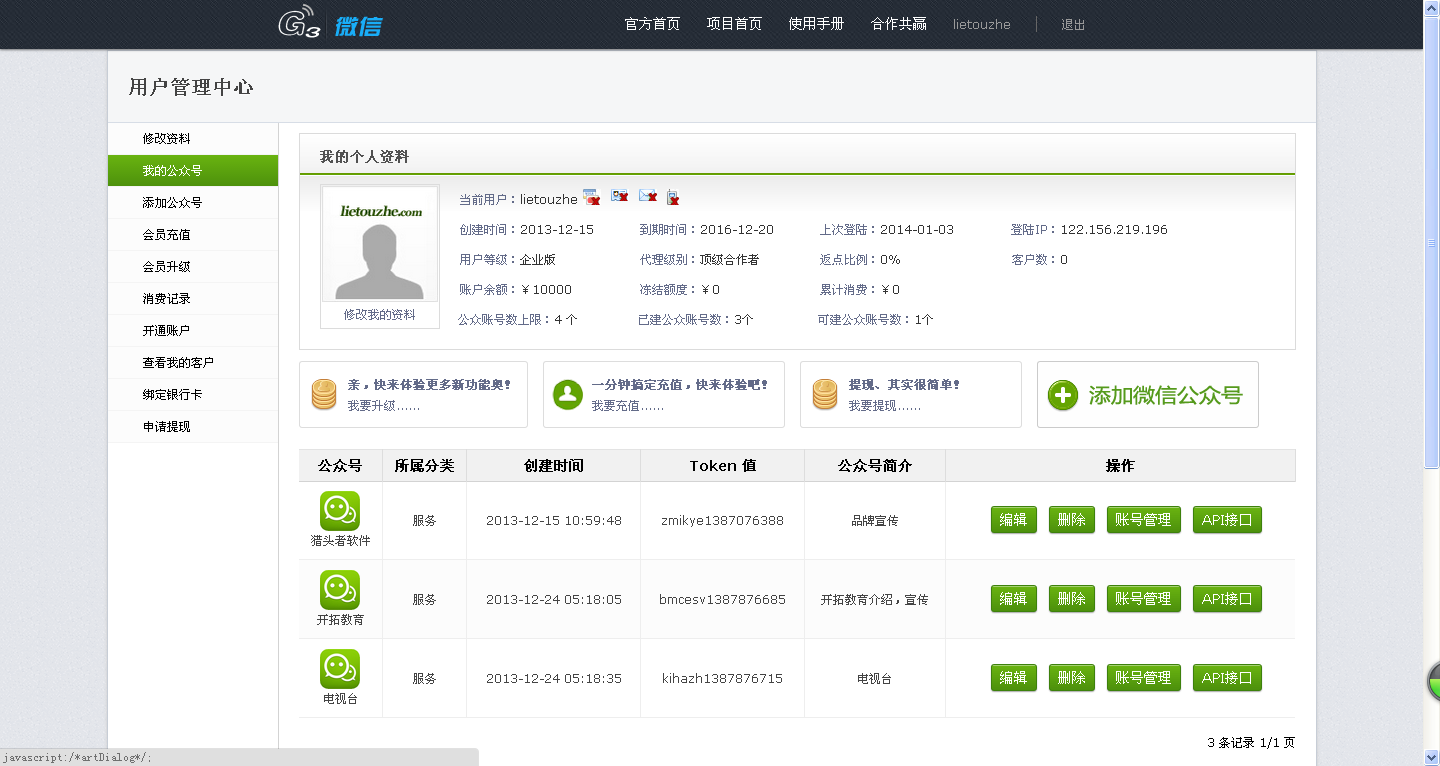
Task: Click API接口 for 猎头者软件
Action: (x=1227, y=520)
